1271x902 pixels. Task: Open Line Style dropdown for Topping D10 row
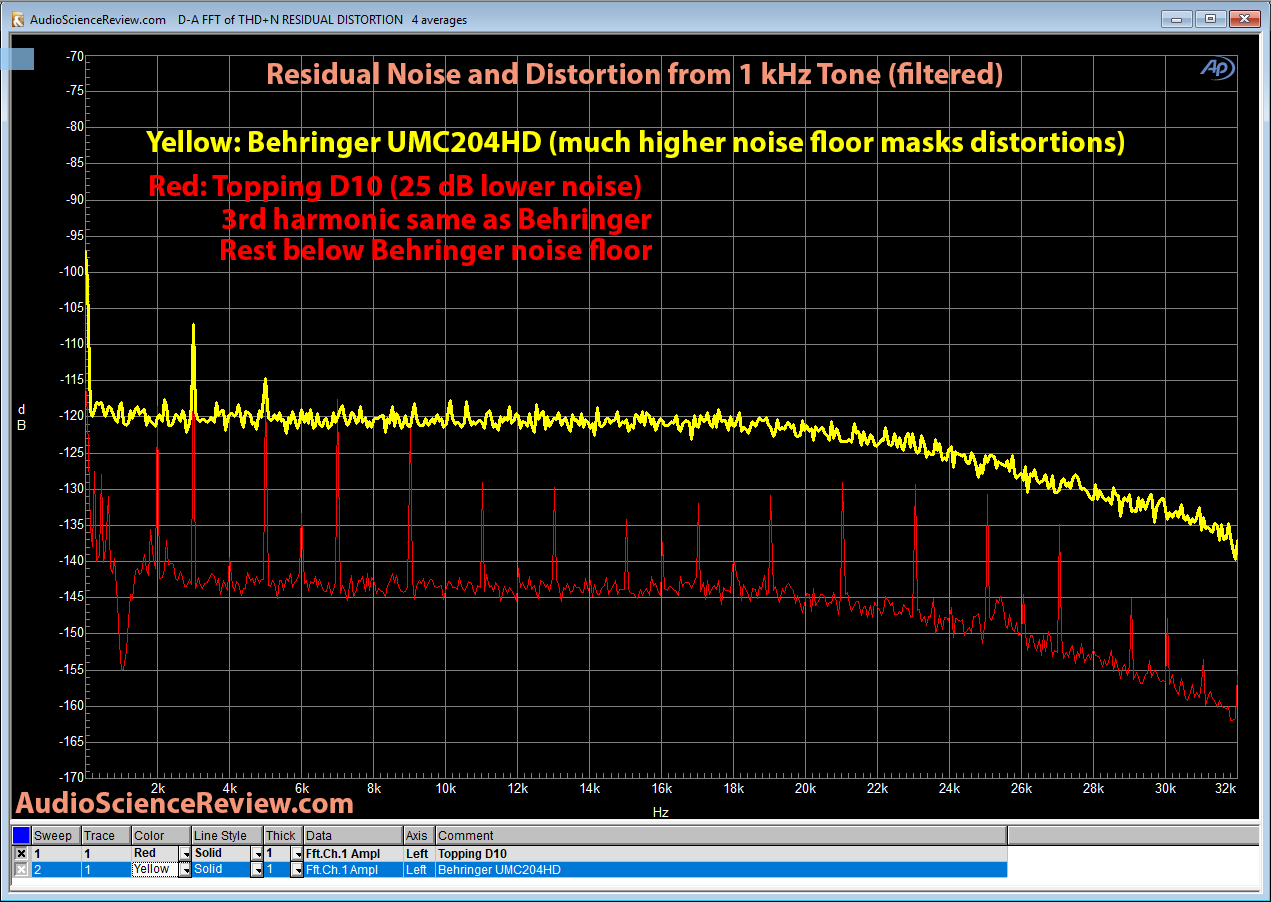(256, 854)
